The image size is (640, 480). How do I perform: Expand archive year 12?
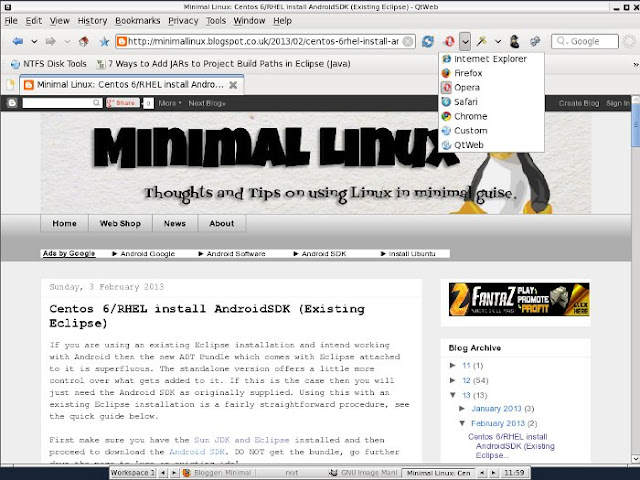pyautogui.click(x=453, y=380)
